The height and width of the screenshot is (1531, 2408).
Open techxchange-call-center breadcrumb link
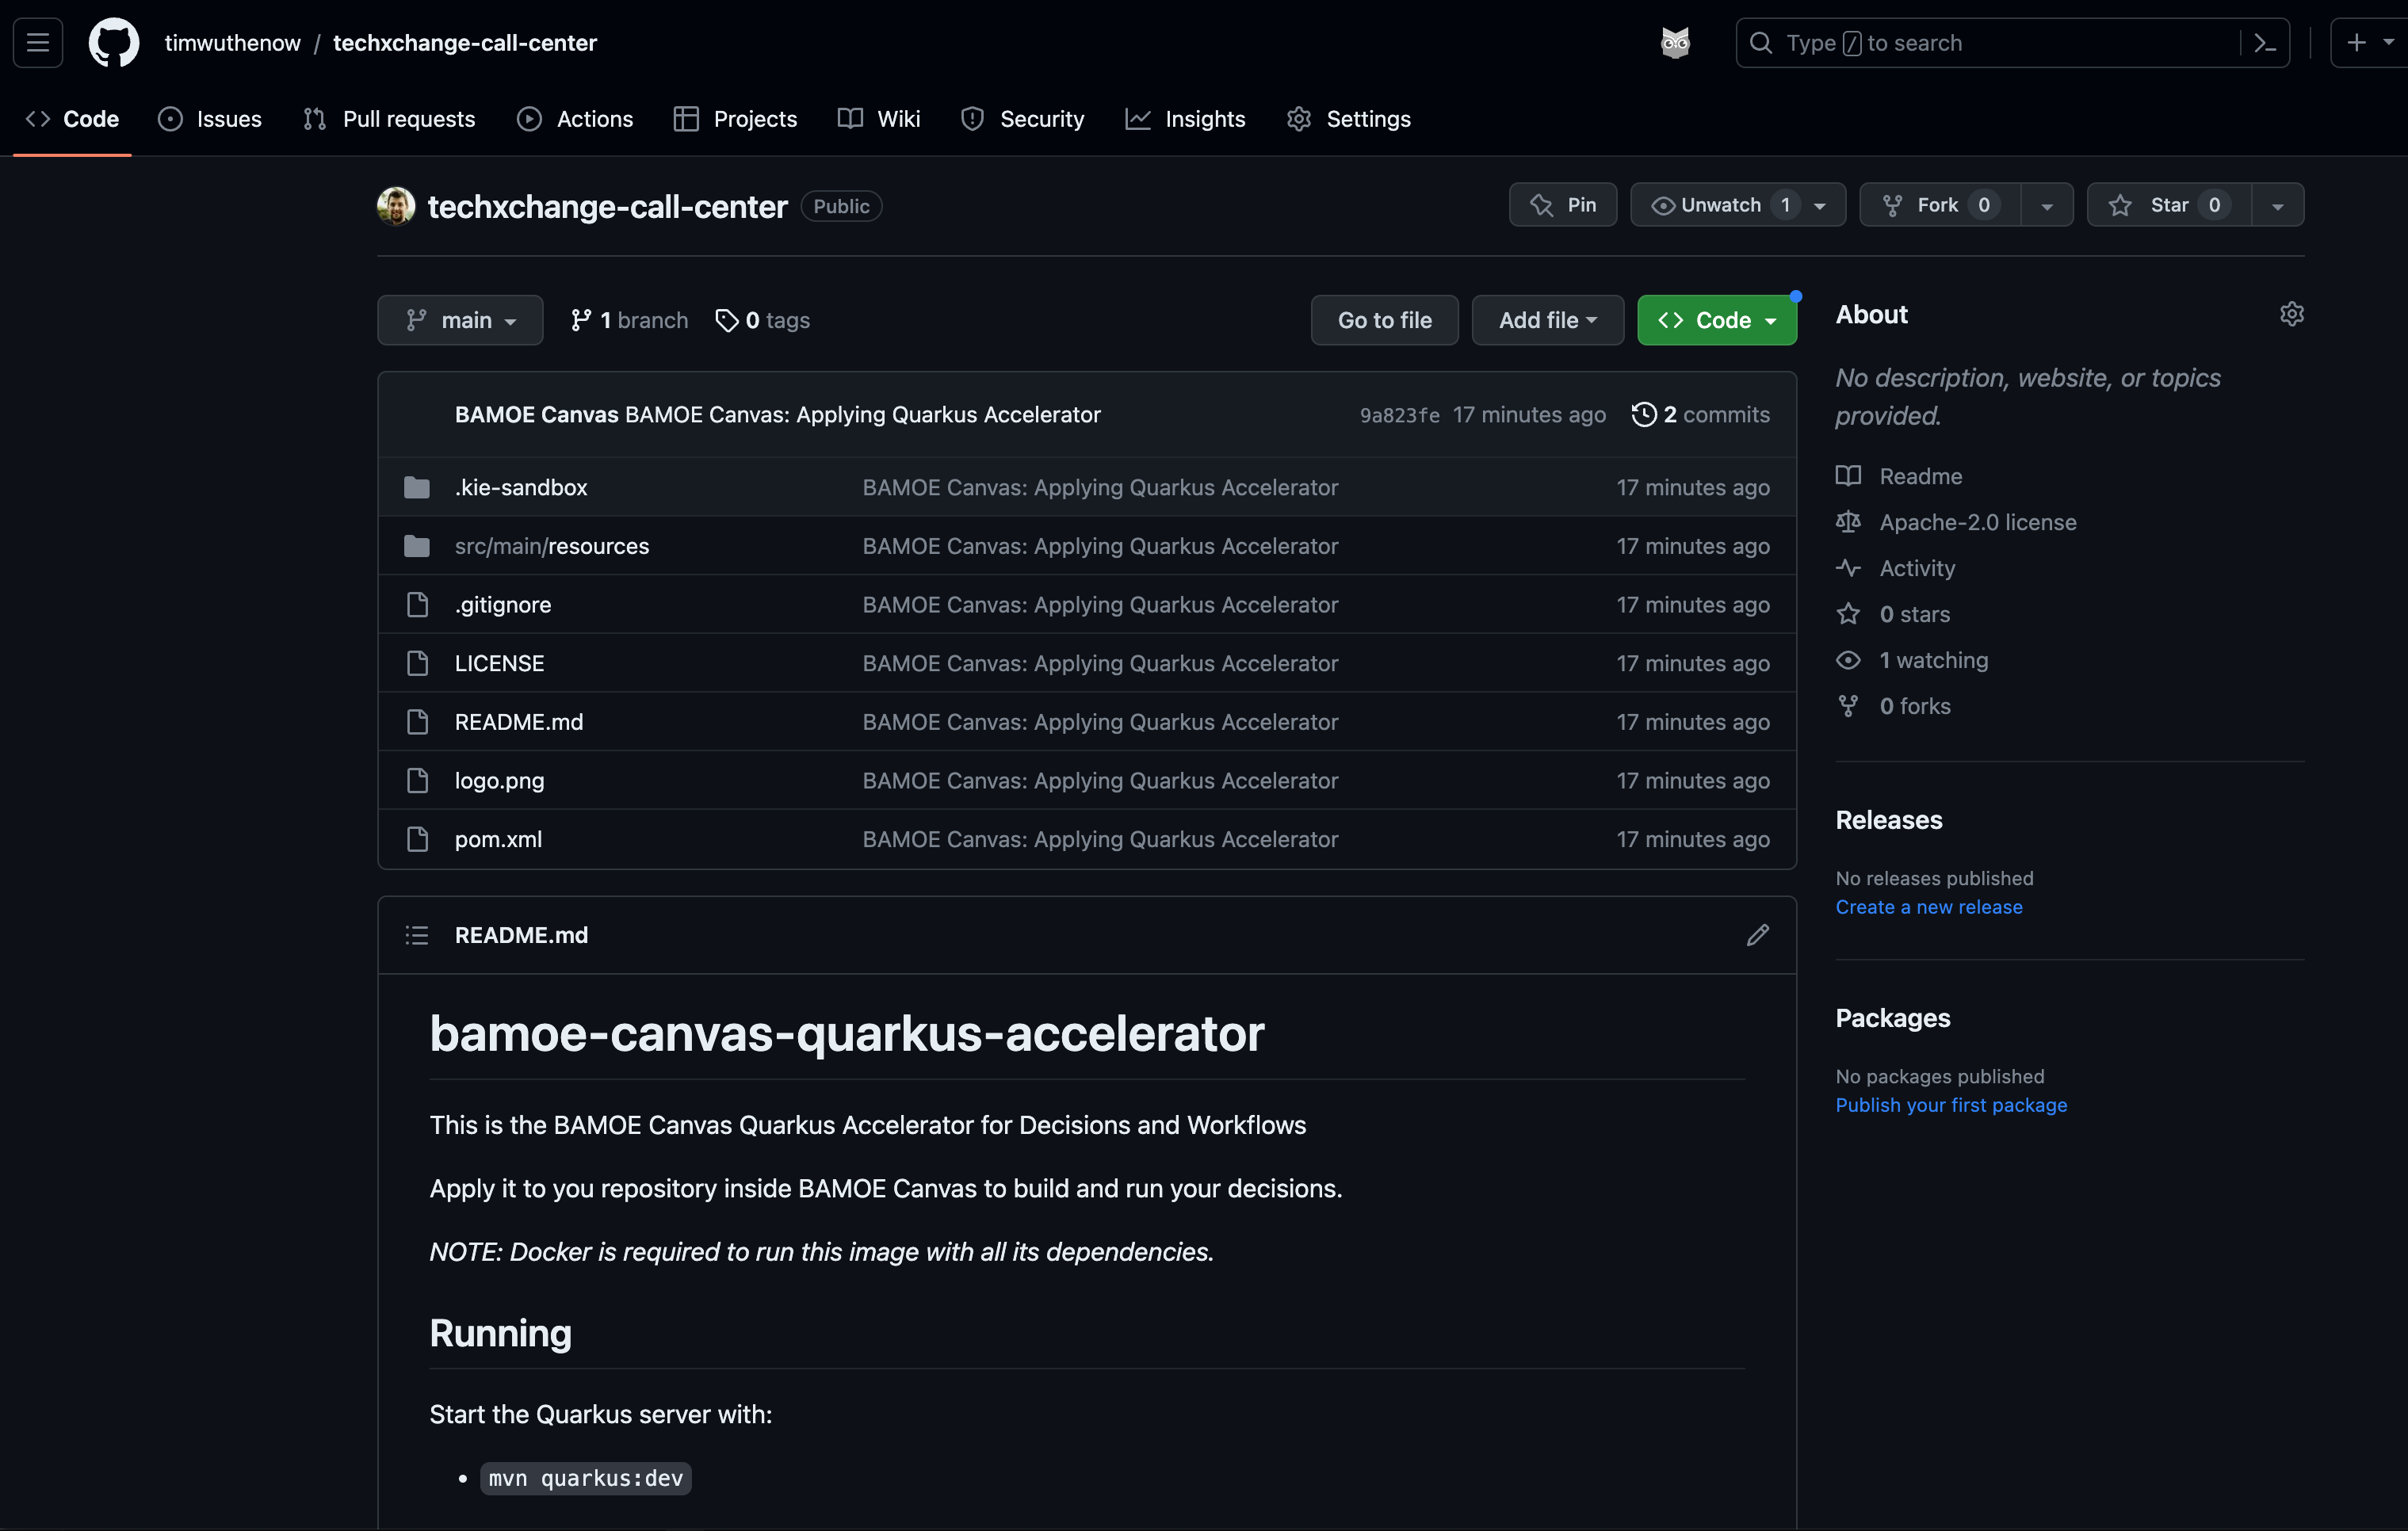click(464, 43)
